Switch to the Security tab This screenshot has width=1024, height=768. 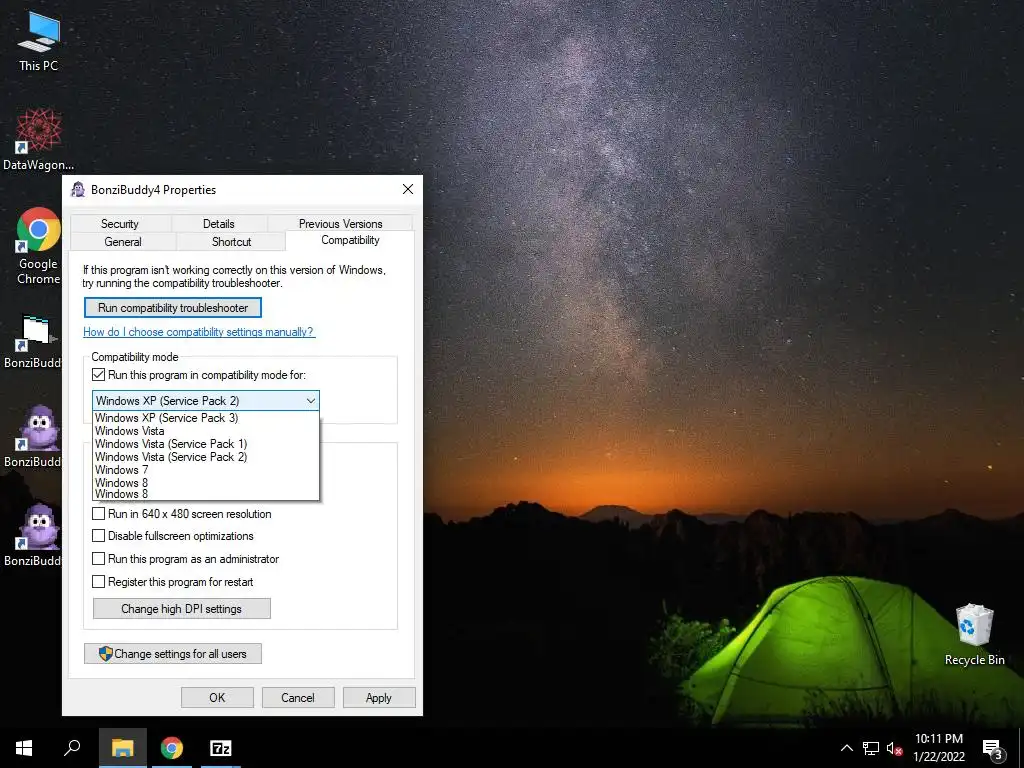click(x=120, y=223)
